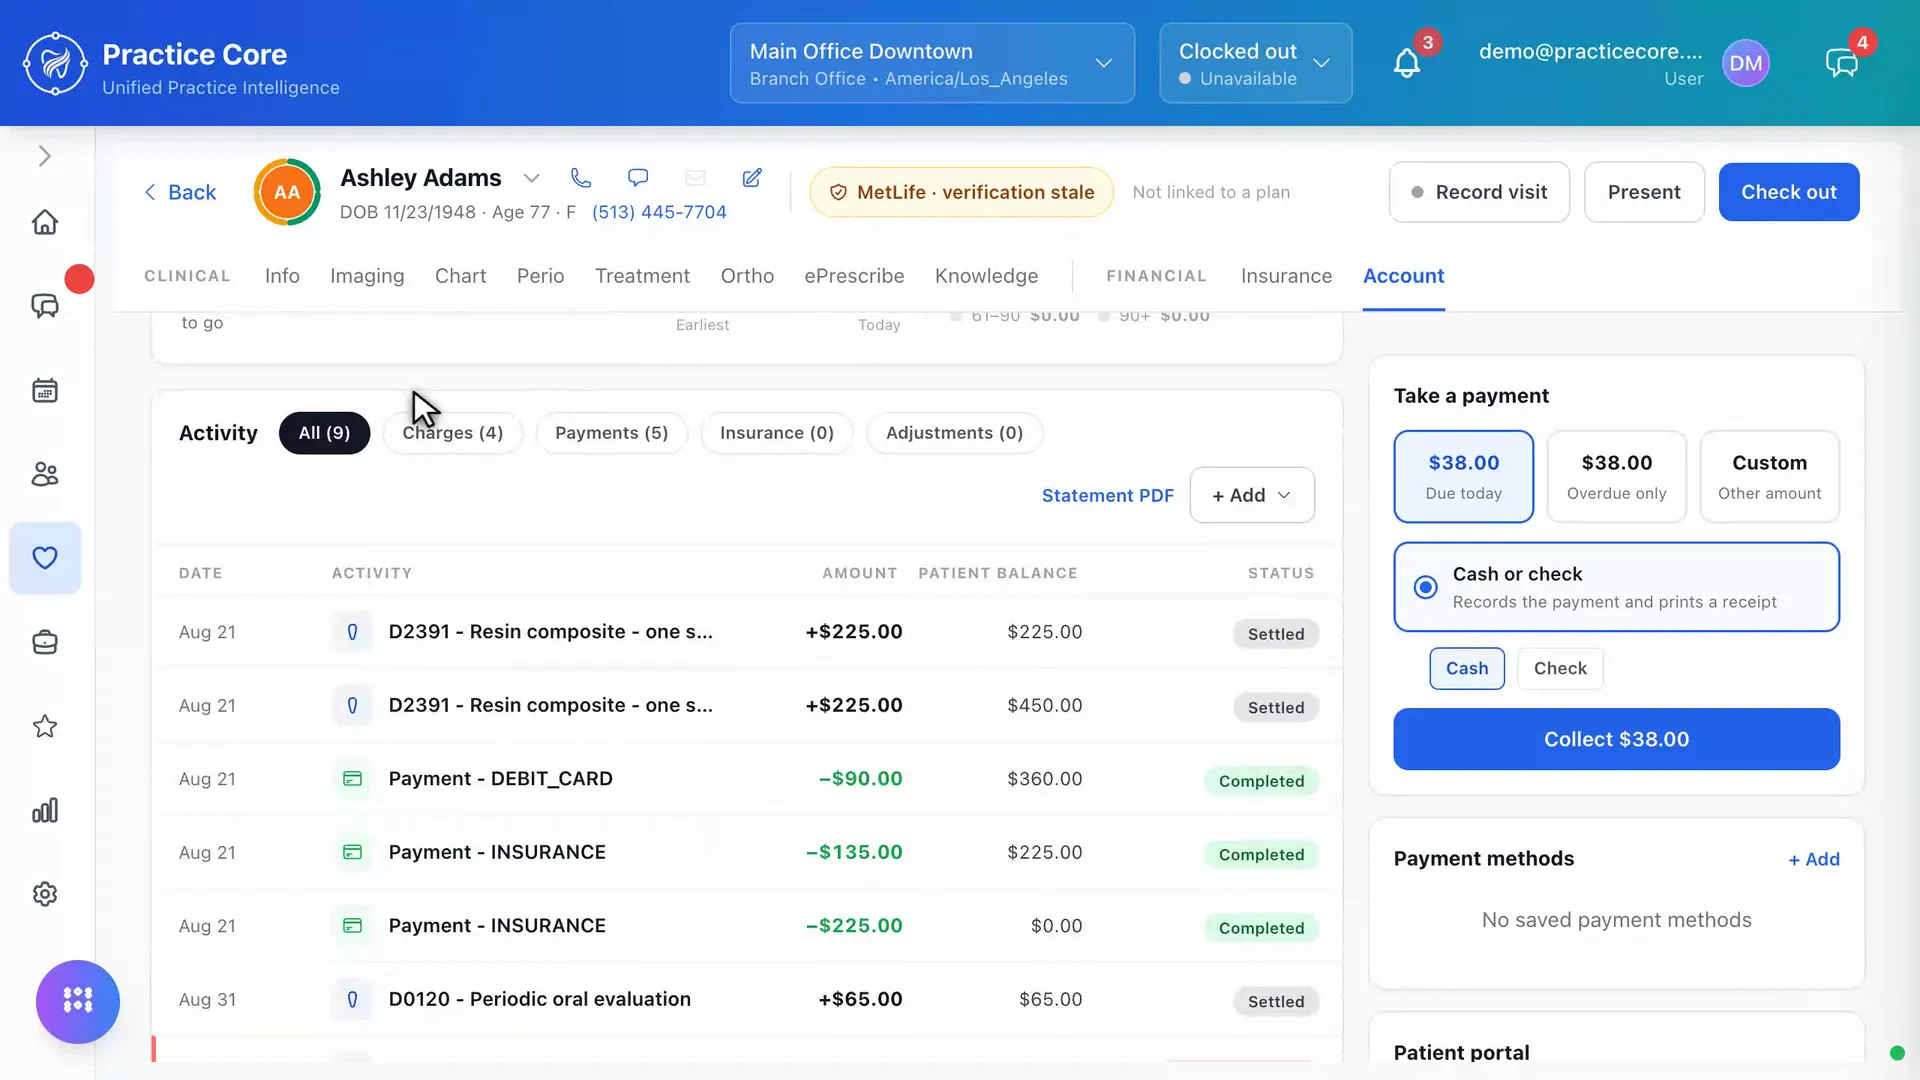Open the Ortho tab
This screenshot has width=1920, height=1080.
click(747, 276)
